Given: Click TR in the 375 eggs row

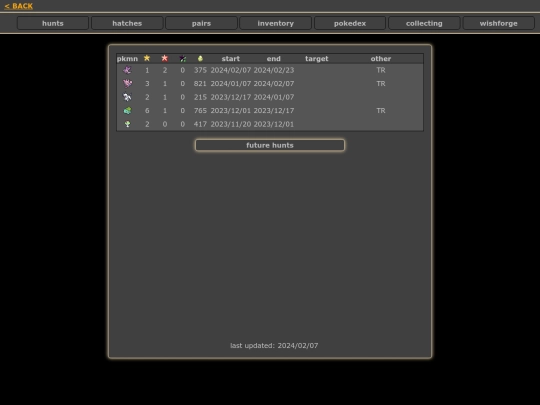Looking at the screenshot, I should click(381, 70).
